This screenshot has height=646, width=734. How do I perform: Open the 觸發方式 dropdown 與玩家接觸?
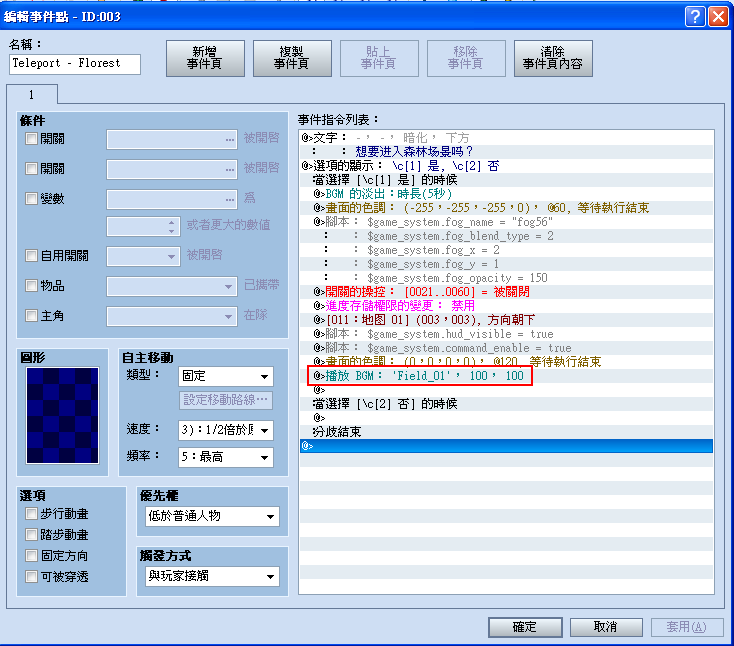pyautogui.click(x=213, y=576)
